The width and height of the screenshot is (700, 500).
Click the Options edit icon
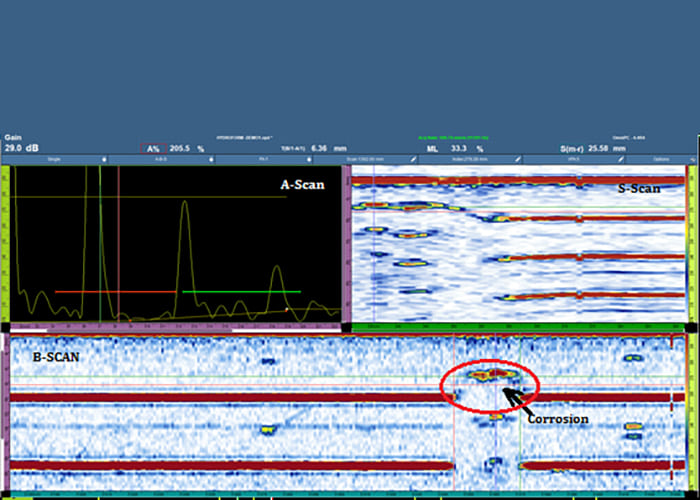(x=692, y=159)
